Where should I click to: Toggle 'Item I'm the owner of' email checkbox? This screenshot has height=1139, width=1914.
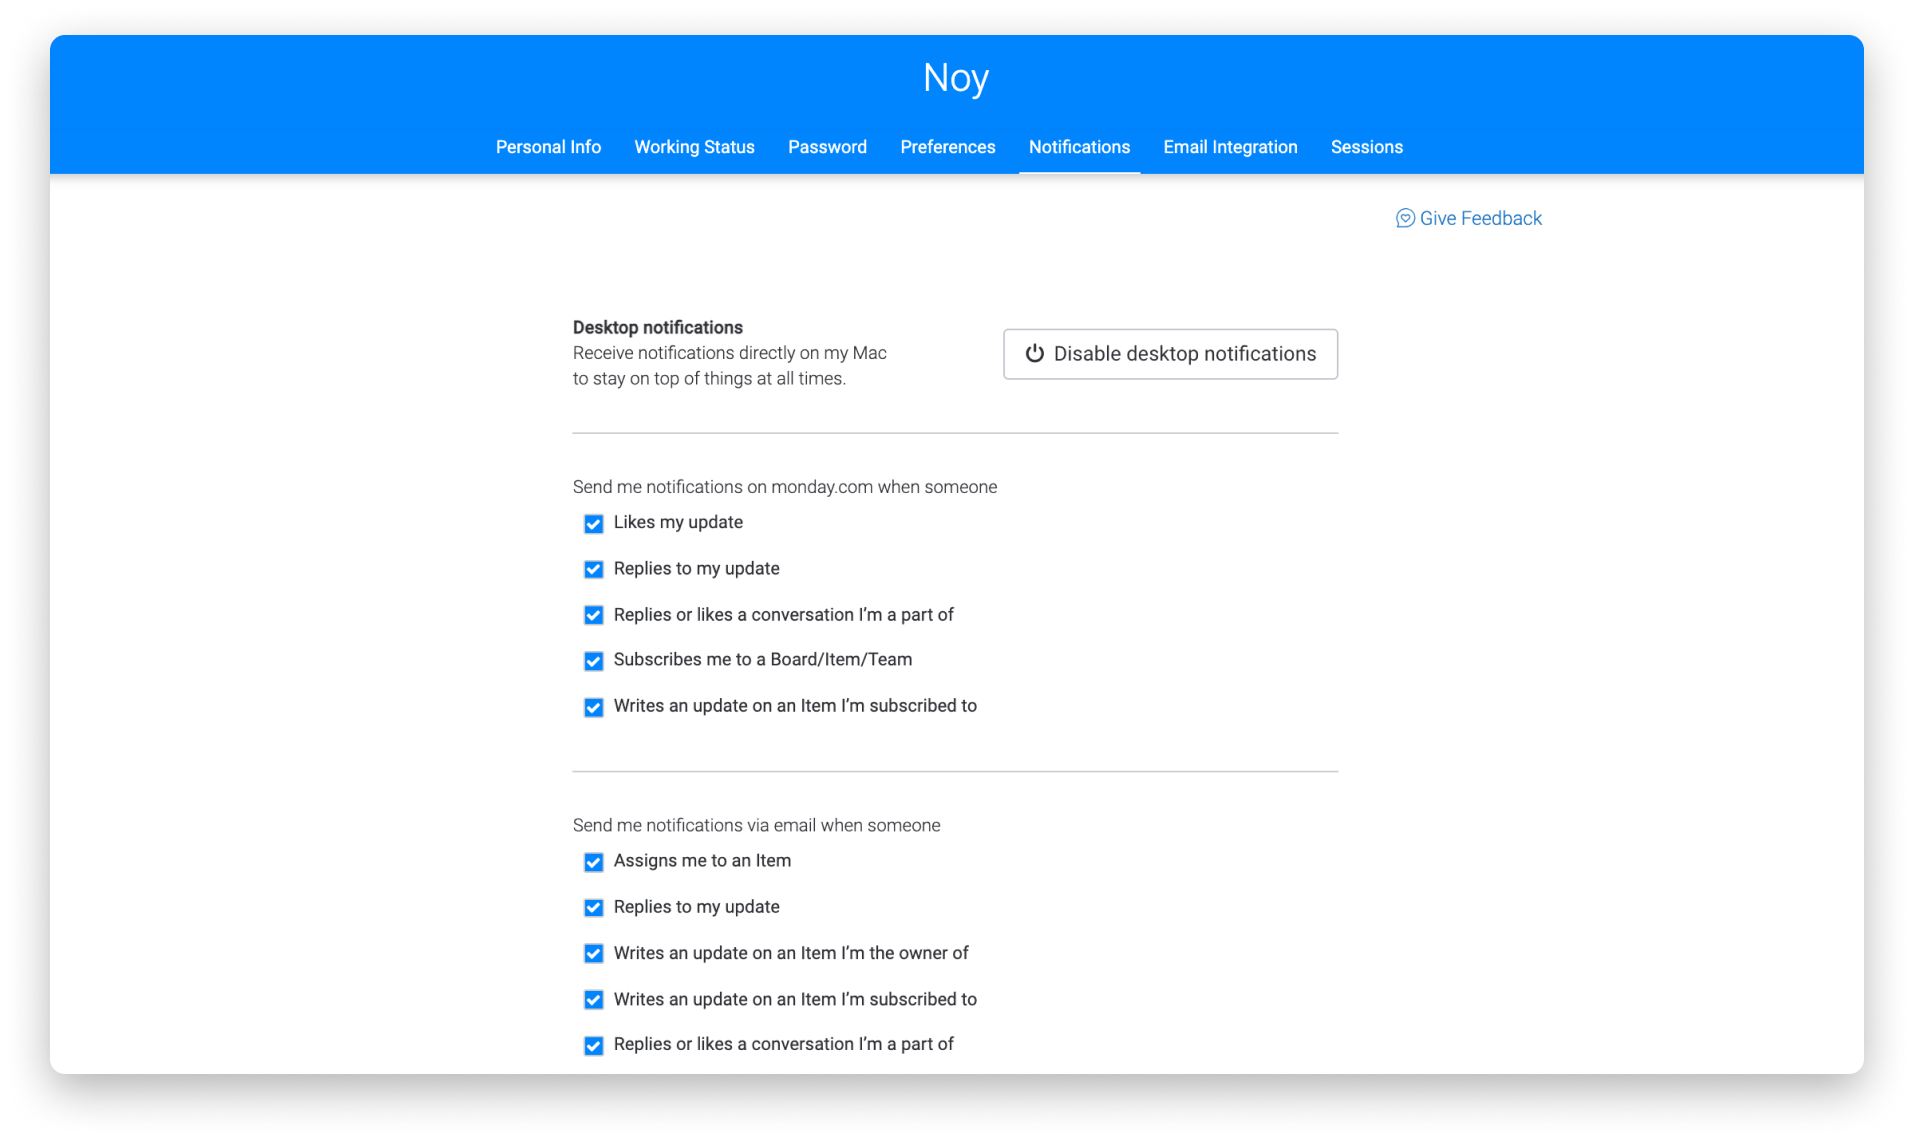pyautogui.click(x=593, y=954)
